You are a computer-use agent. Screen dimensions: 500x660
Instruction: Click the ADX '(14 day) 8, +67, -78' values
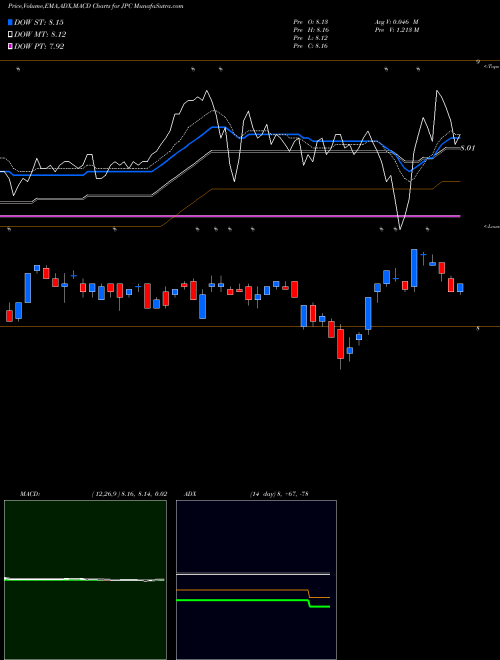(x=279, y=494)
